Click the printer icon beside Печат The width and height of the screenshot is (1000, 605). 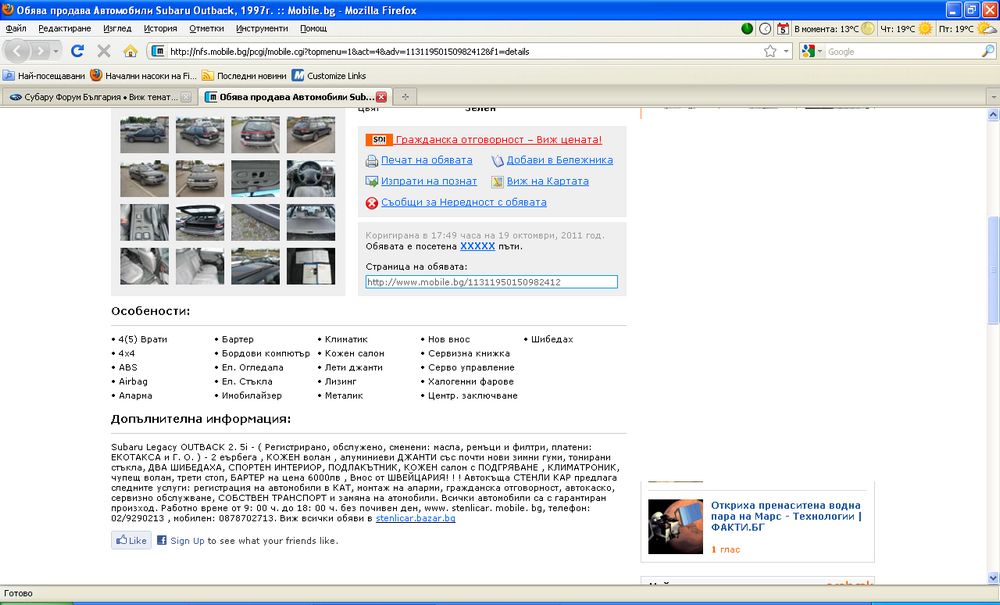(372, 161)
